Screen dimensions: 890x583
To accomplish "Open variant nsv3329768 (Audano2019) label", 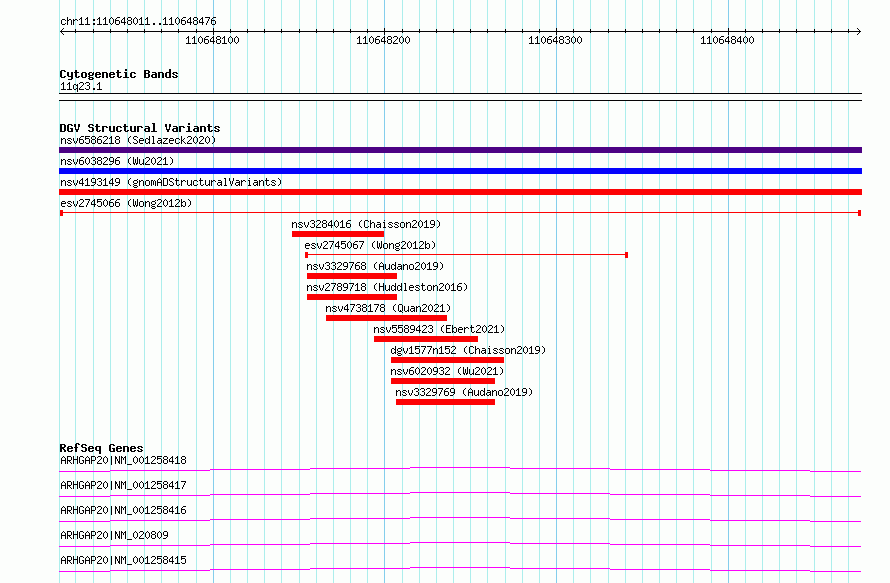I will coord(375,266).
